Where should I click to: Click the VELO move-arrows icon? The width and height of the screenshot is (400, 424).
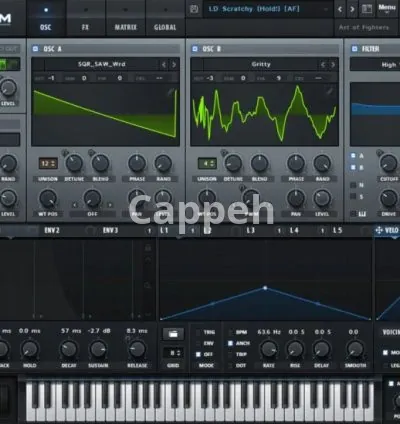379,230
